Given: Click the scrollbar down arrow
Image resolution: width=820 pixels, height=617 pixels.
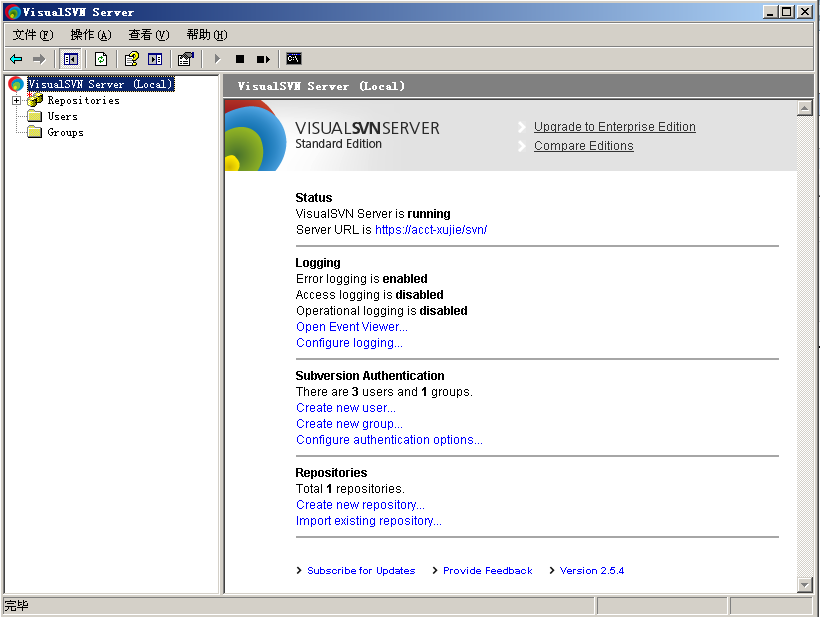Looking at the screenshot, I should click(804, 585).
